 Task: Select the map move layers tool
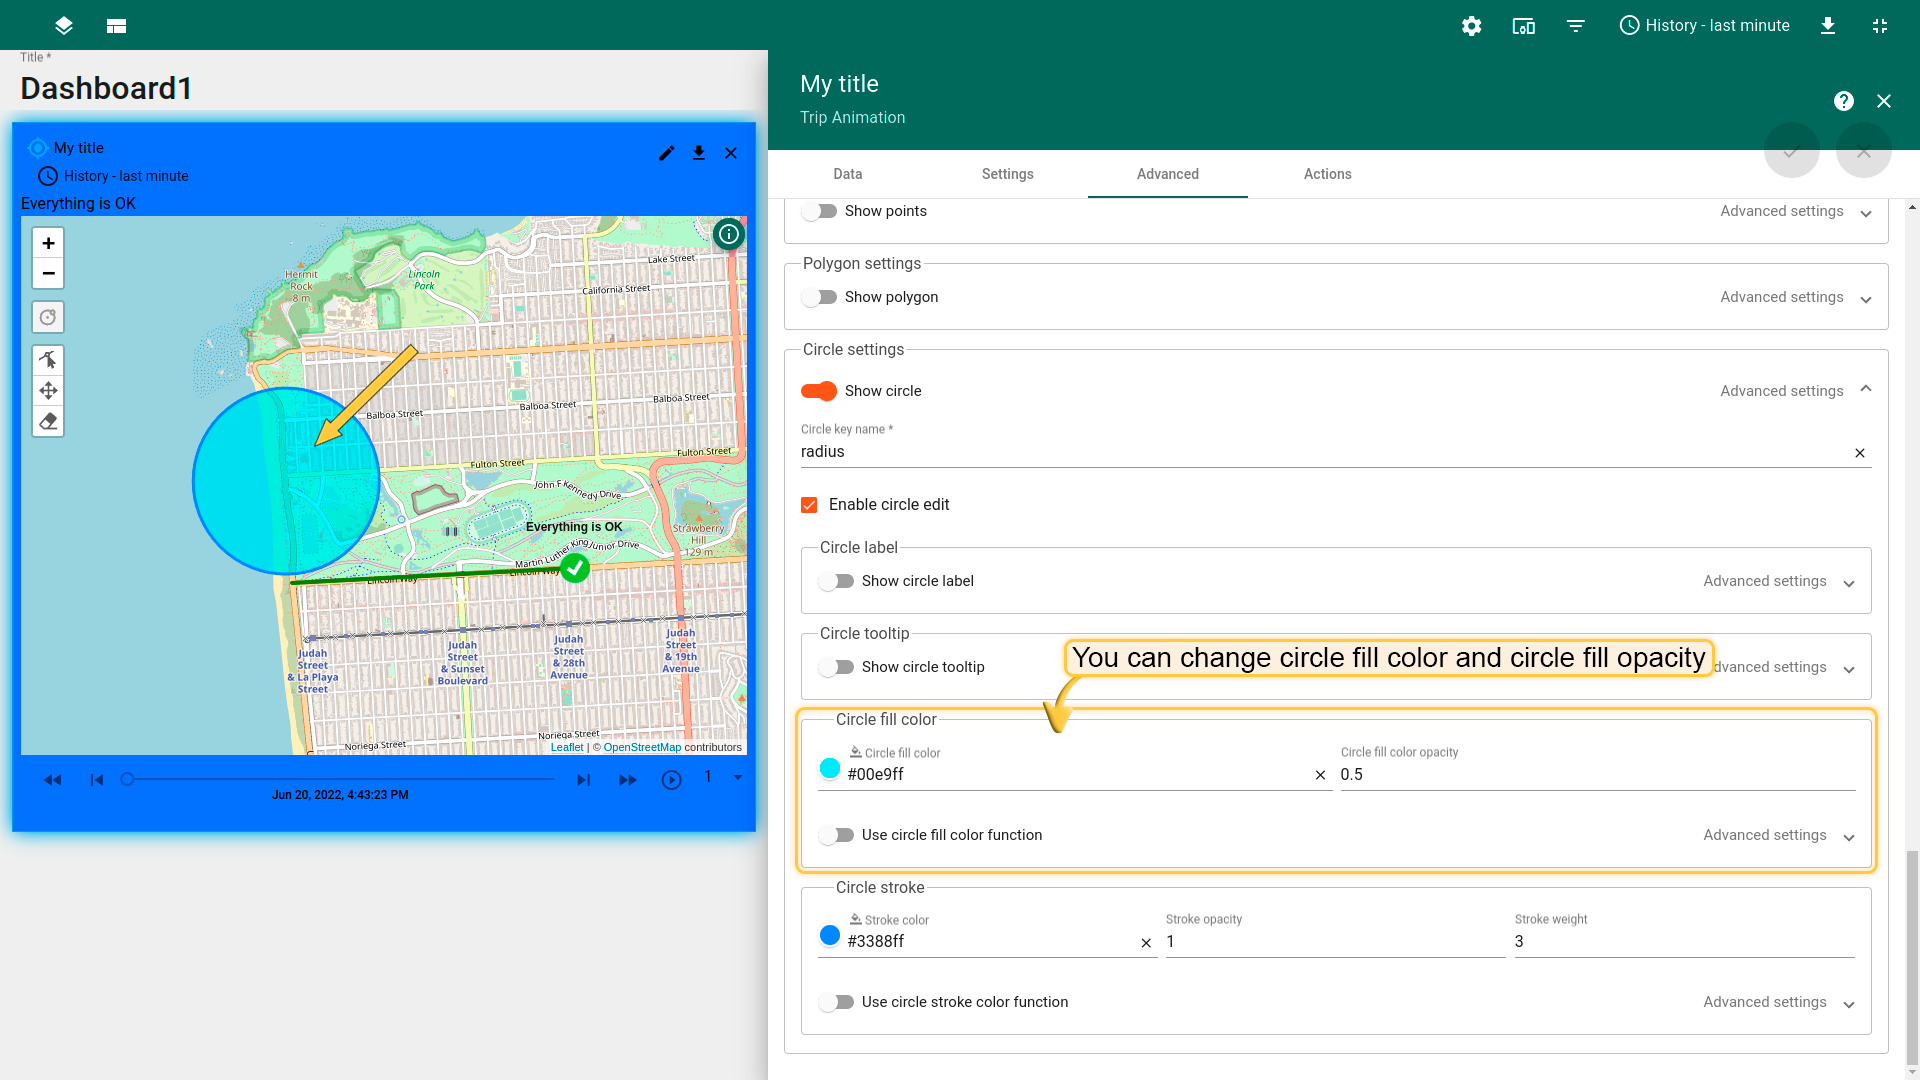(48, 390)
